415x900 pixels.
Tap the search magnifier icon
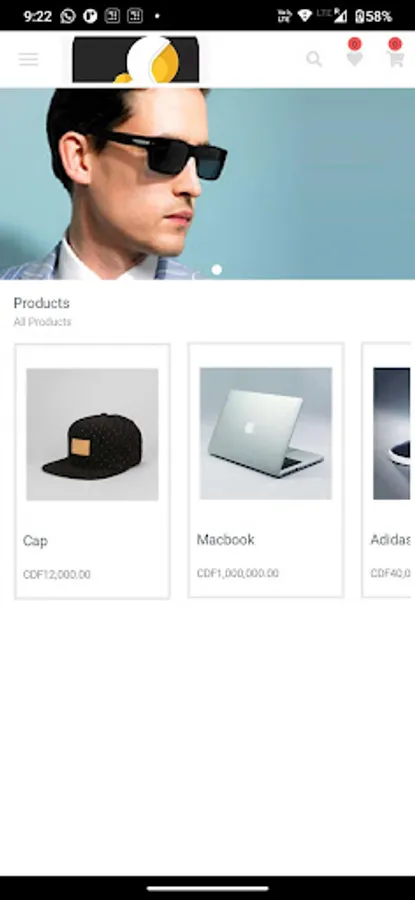pos(314,59)
